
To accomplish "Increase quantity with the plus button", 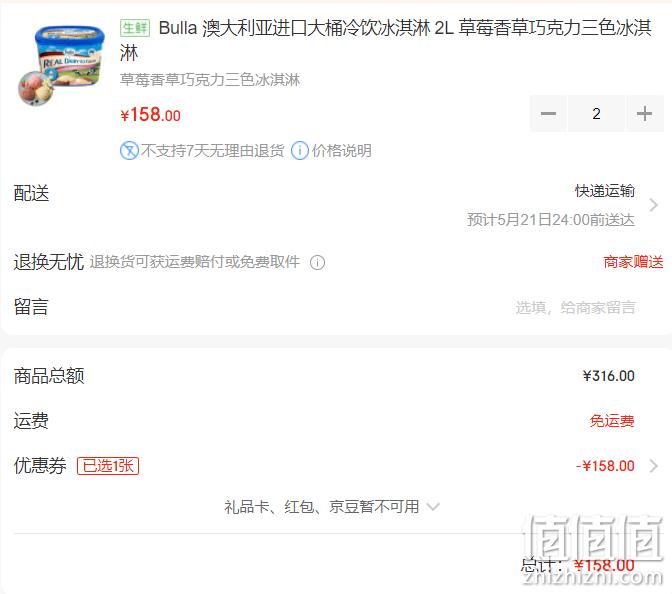I will tap(644, 114).
